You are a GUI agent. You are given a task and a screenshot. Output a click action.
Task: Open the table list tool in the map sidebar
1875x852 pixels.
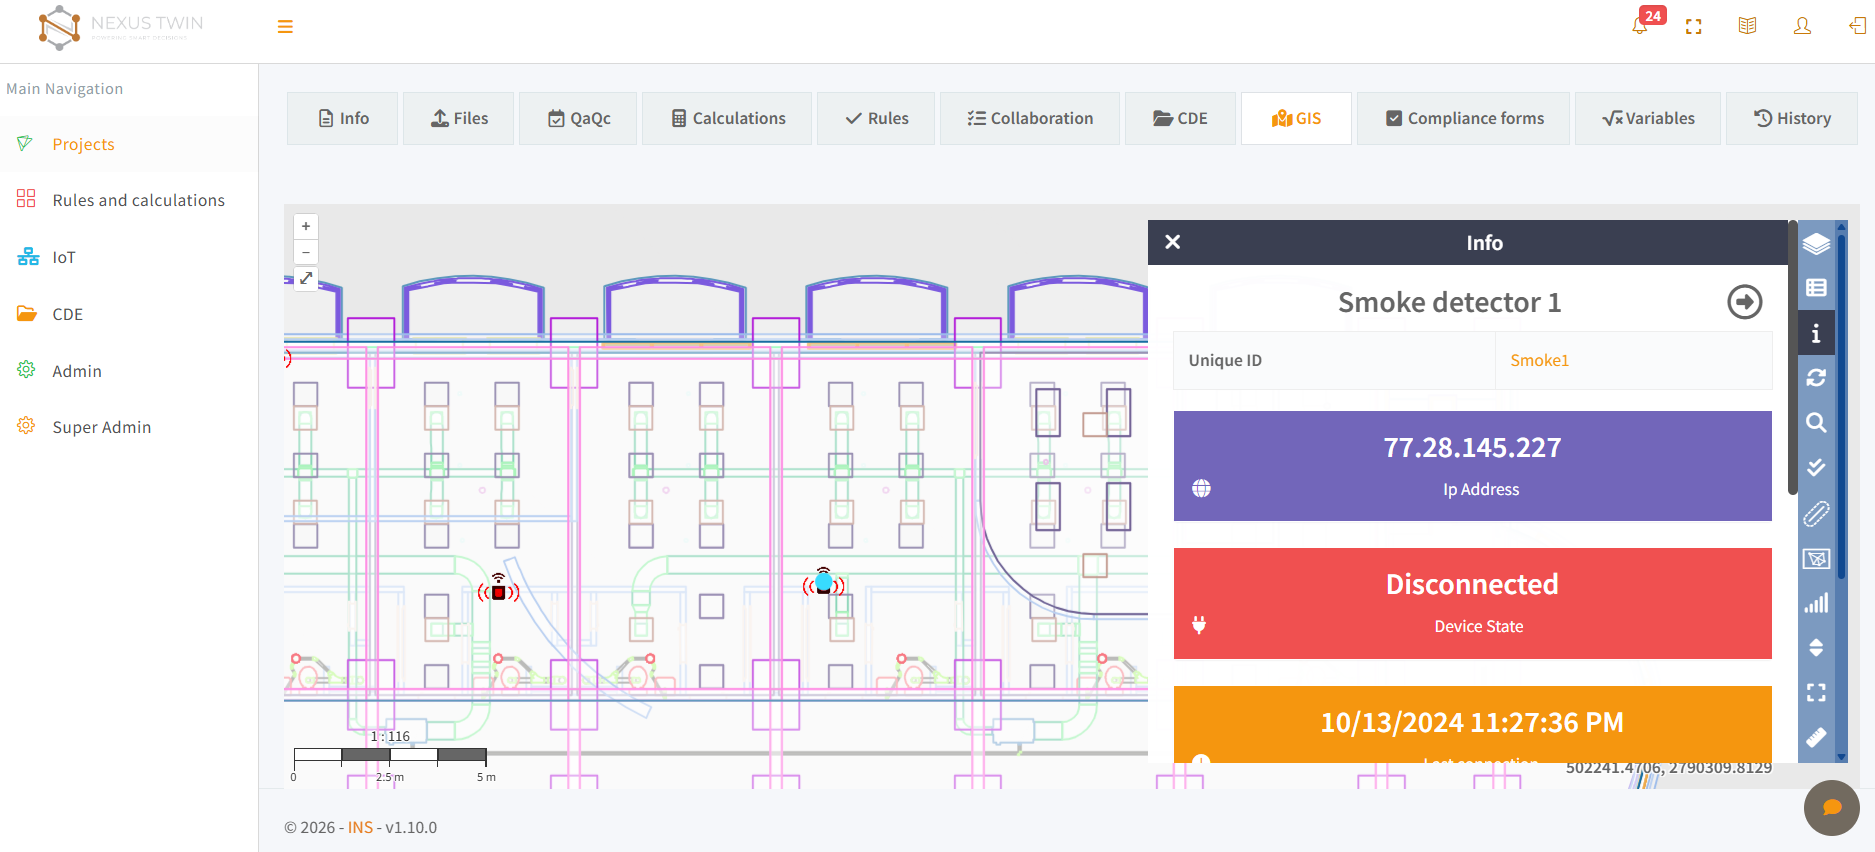1816,288
